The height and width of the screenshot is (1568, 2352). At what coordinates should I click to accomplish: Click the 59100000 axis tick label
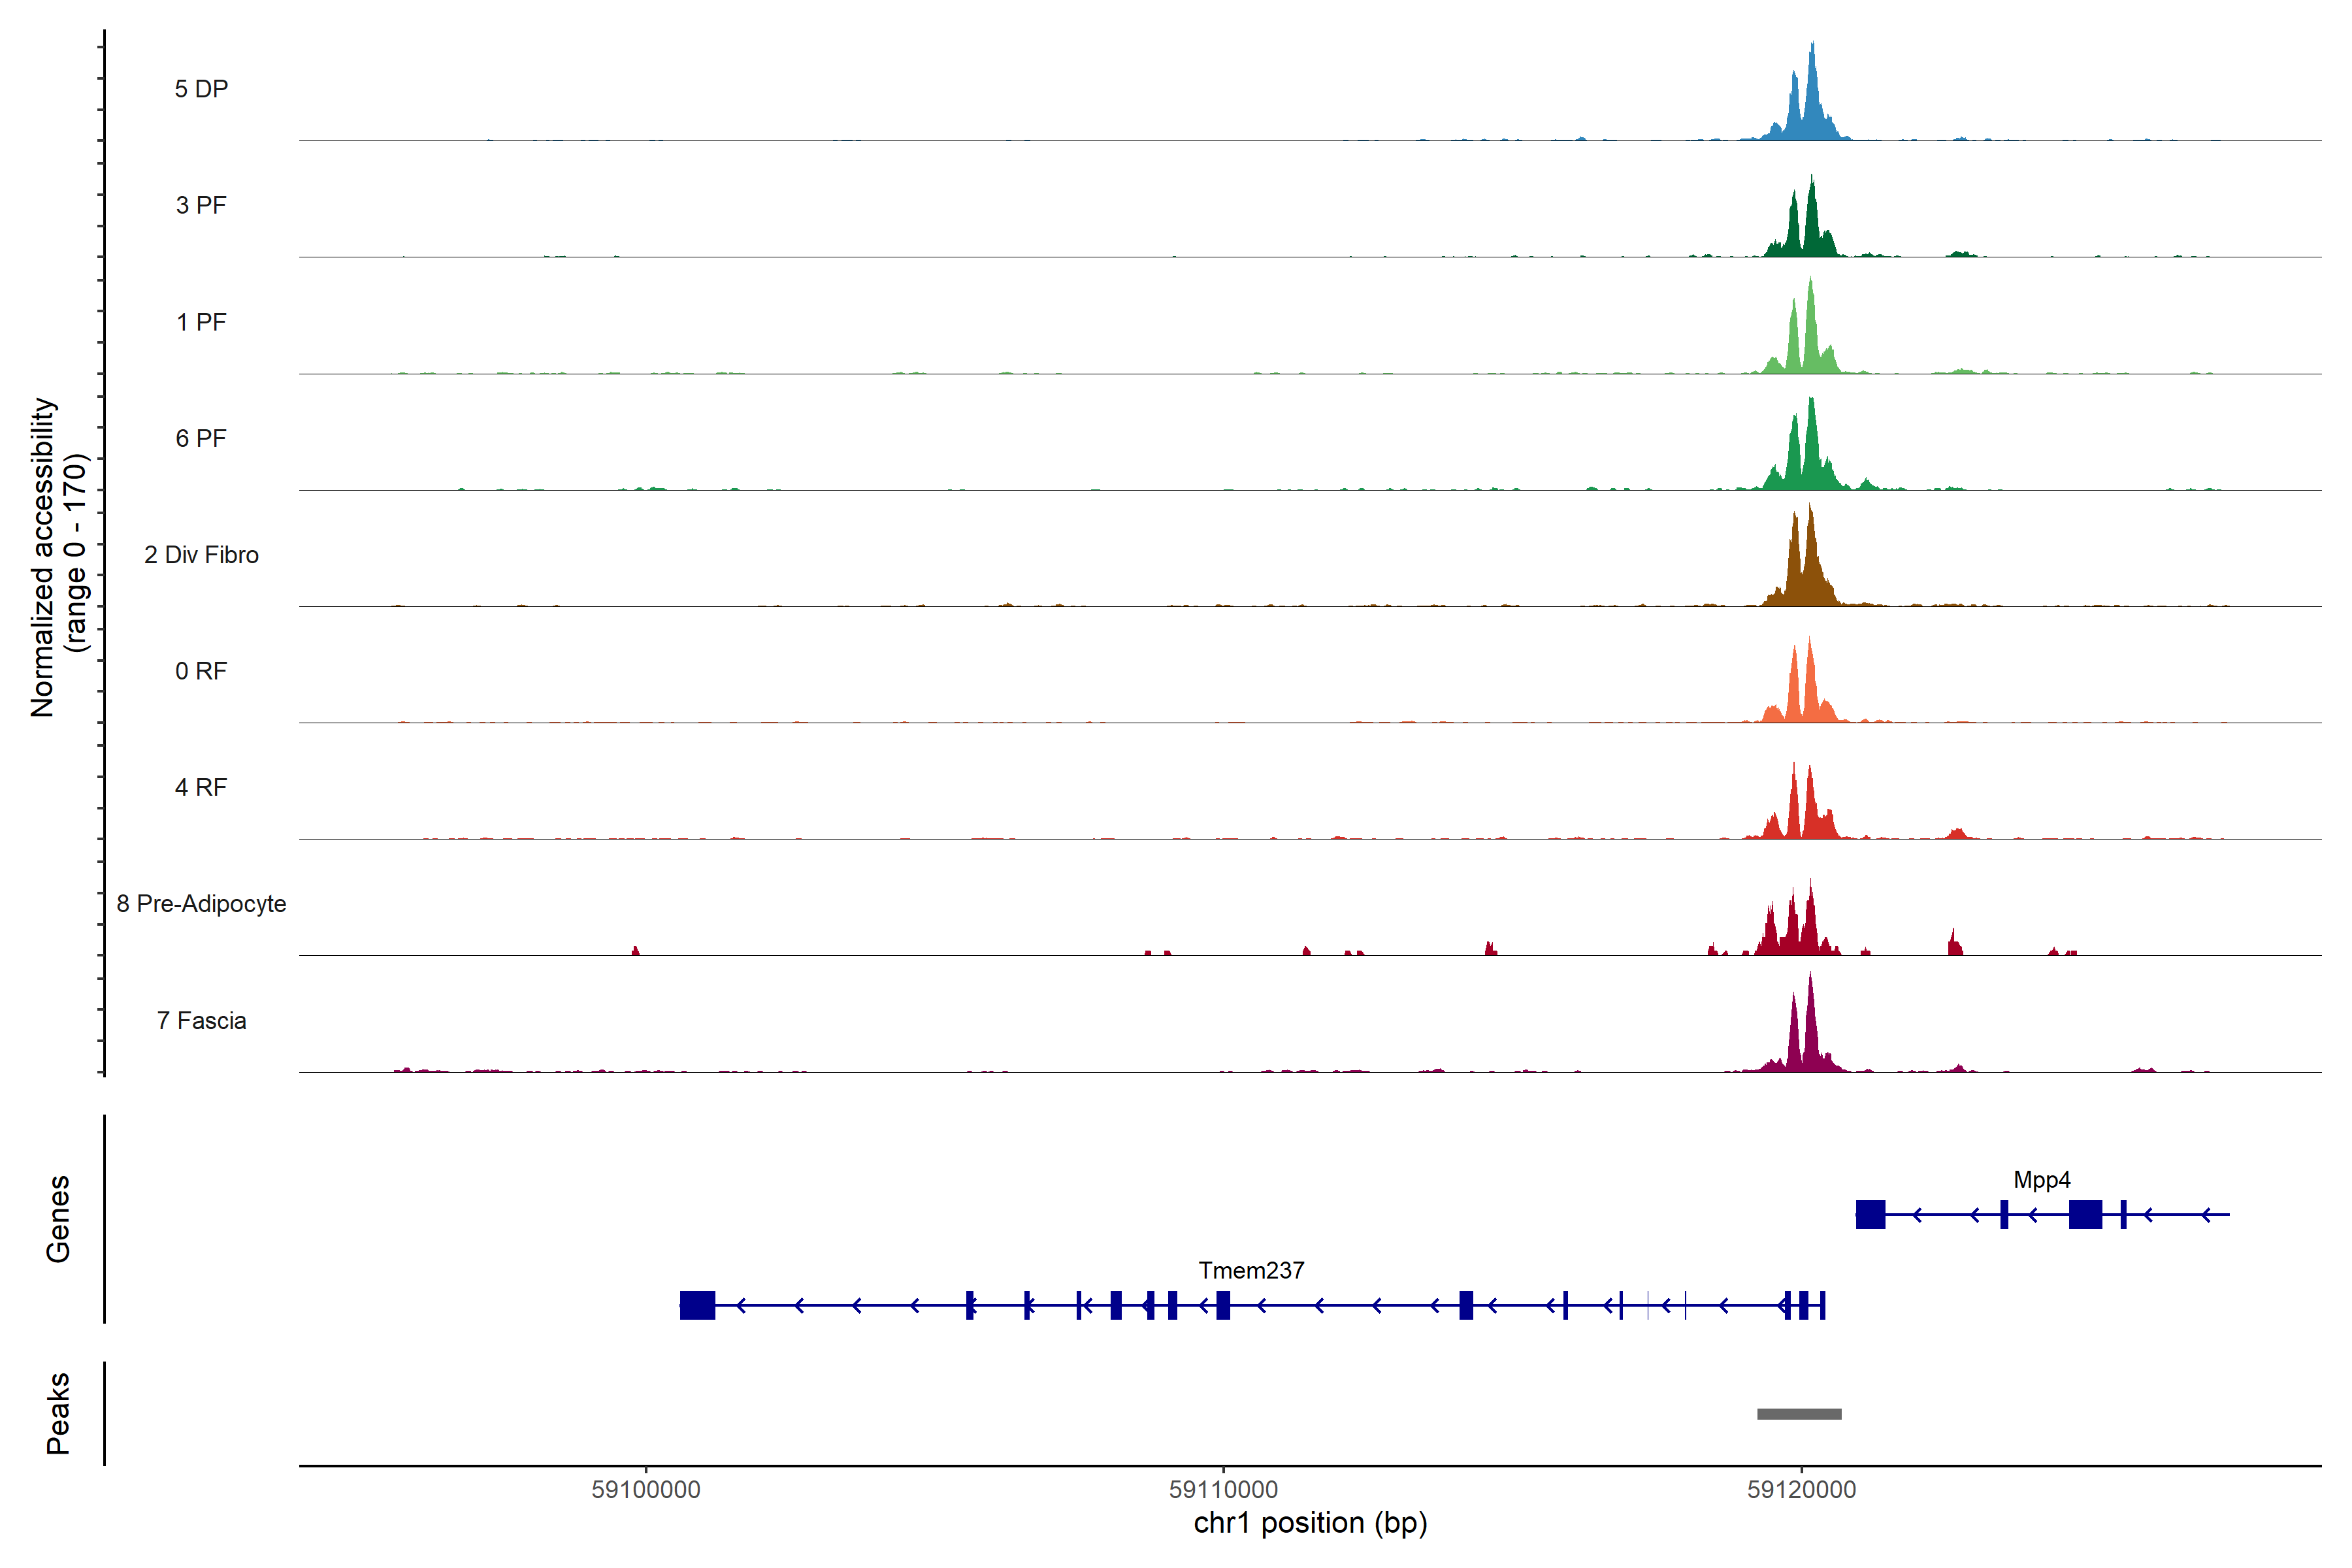(x=646, y=1490)
